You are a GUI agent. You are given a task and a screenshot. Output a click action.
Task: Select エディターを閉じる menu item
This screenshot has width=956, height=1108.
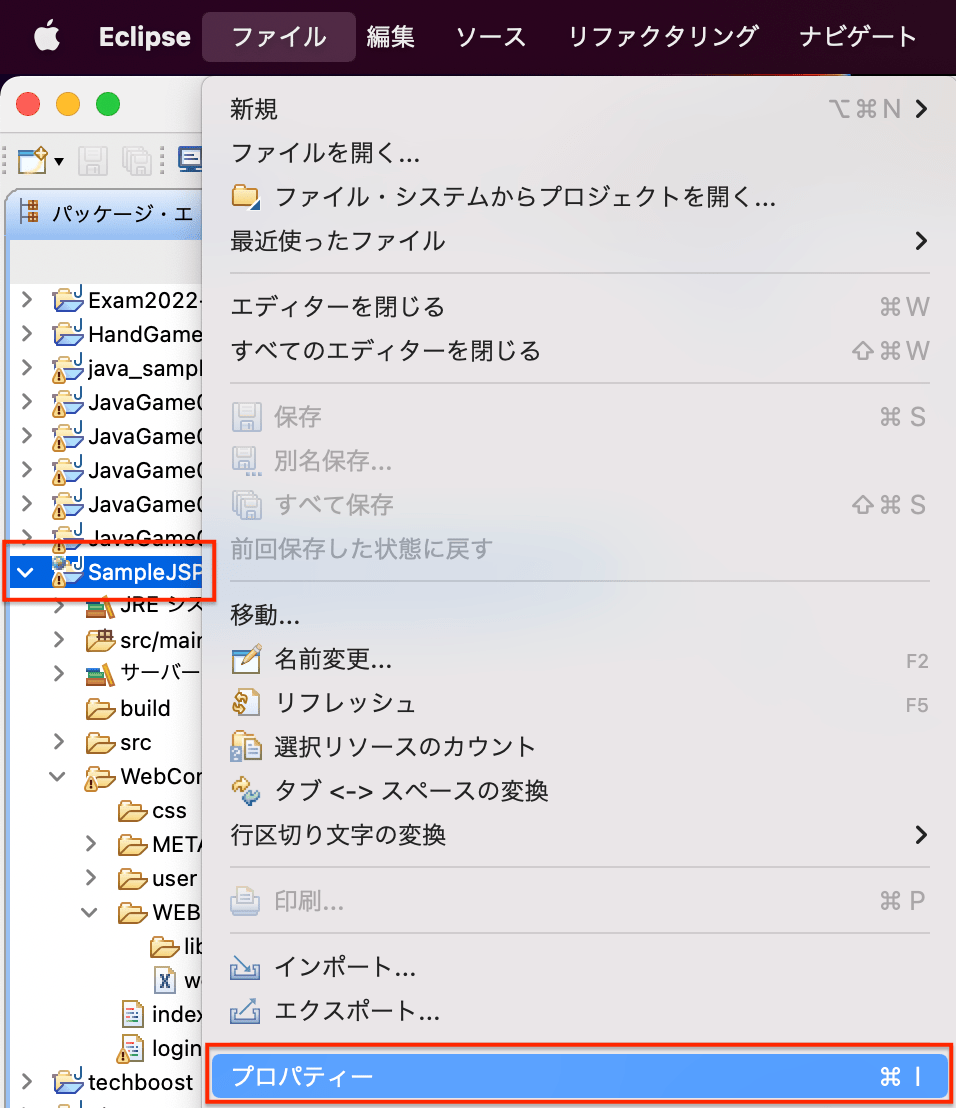pos(579,307)
